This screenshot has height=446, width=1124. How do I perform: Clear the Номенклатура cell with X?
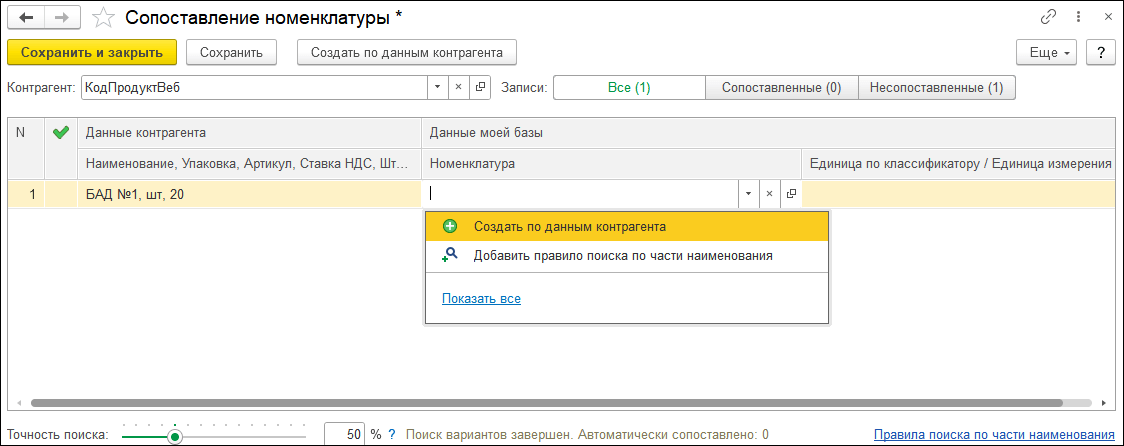tap(769, 194)
